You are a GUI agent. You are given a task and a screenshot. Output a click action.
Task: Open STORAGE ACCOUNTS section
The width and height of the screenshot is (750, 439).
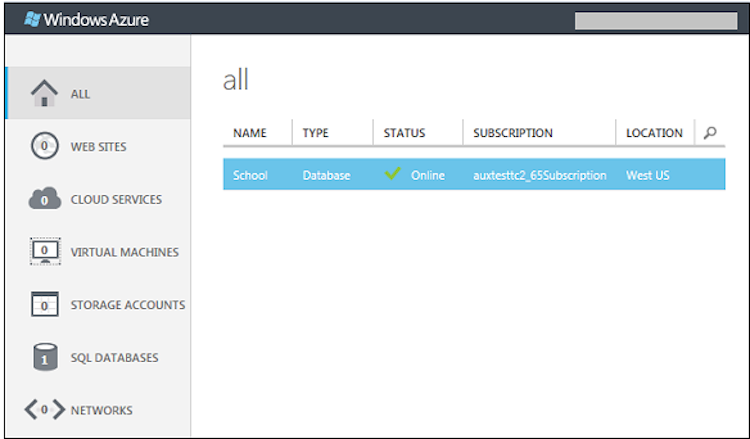[x=128, y=305]
